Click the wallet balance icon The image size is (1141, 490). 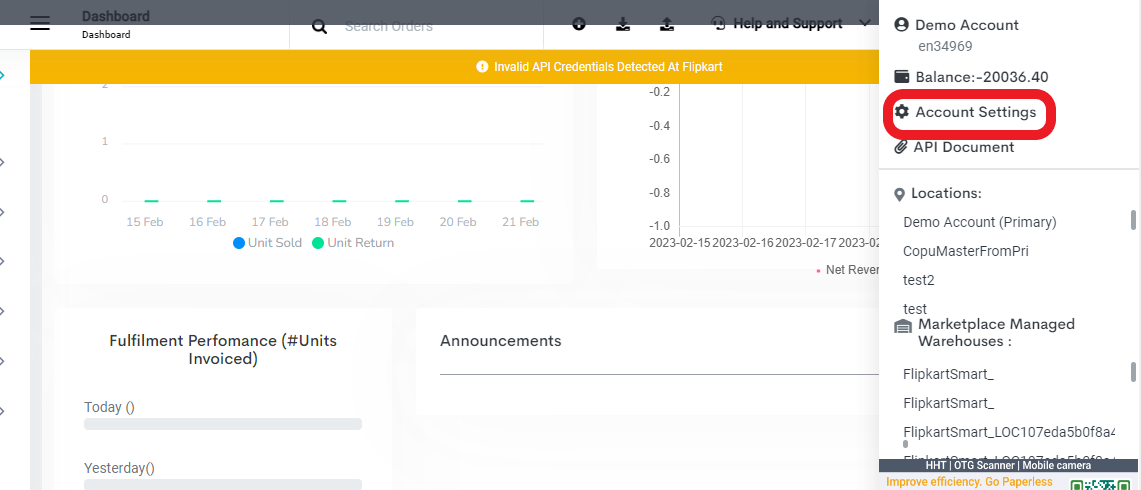pos(902,76)
